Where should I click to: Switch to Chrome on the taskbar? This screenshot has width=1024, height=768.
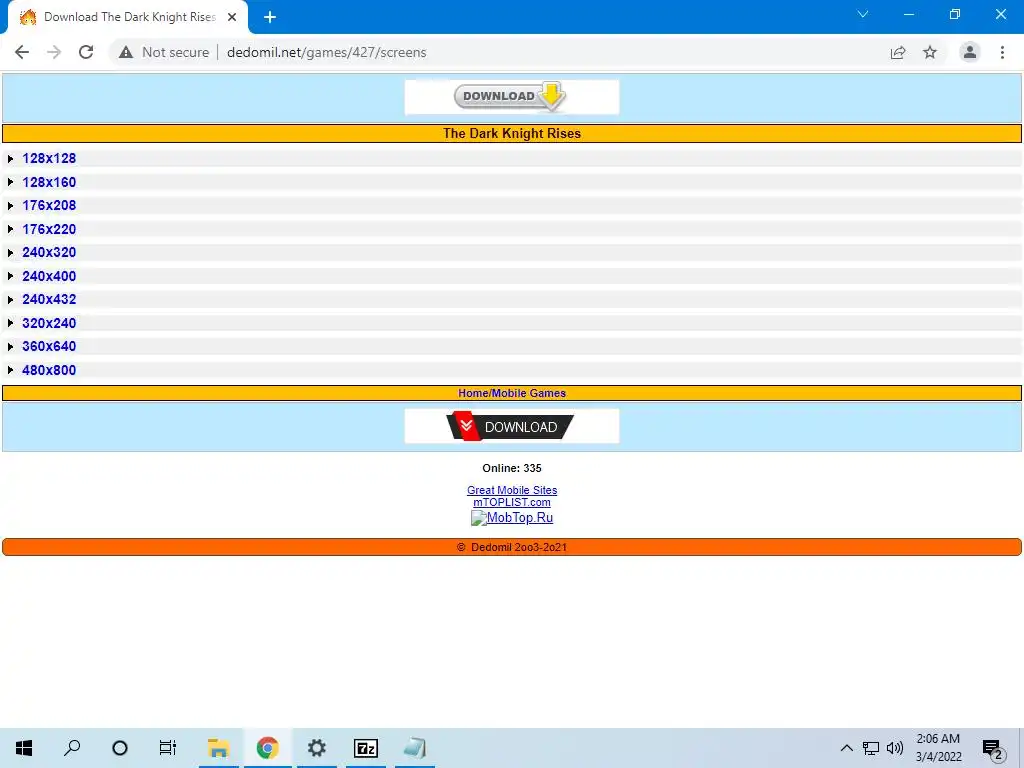pos(268,748)
